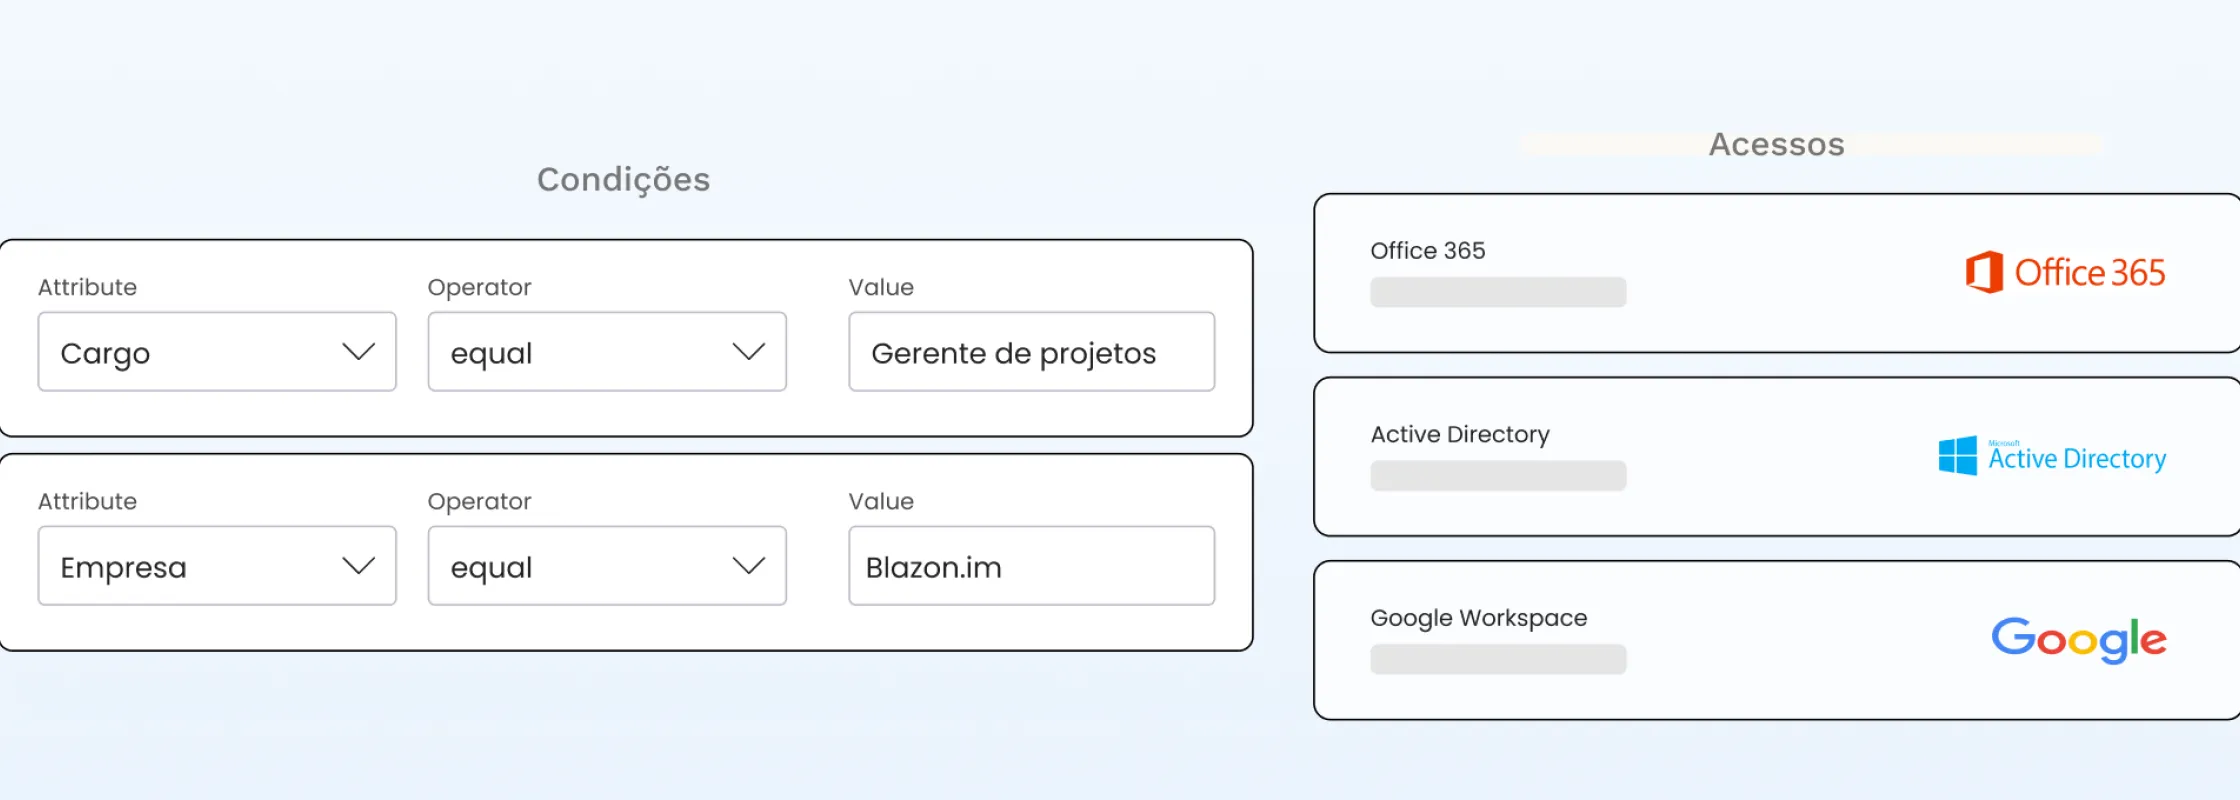
Task: Click chevron of second equal operator
Action: (x=748, y=566)
